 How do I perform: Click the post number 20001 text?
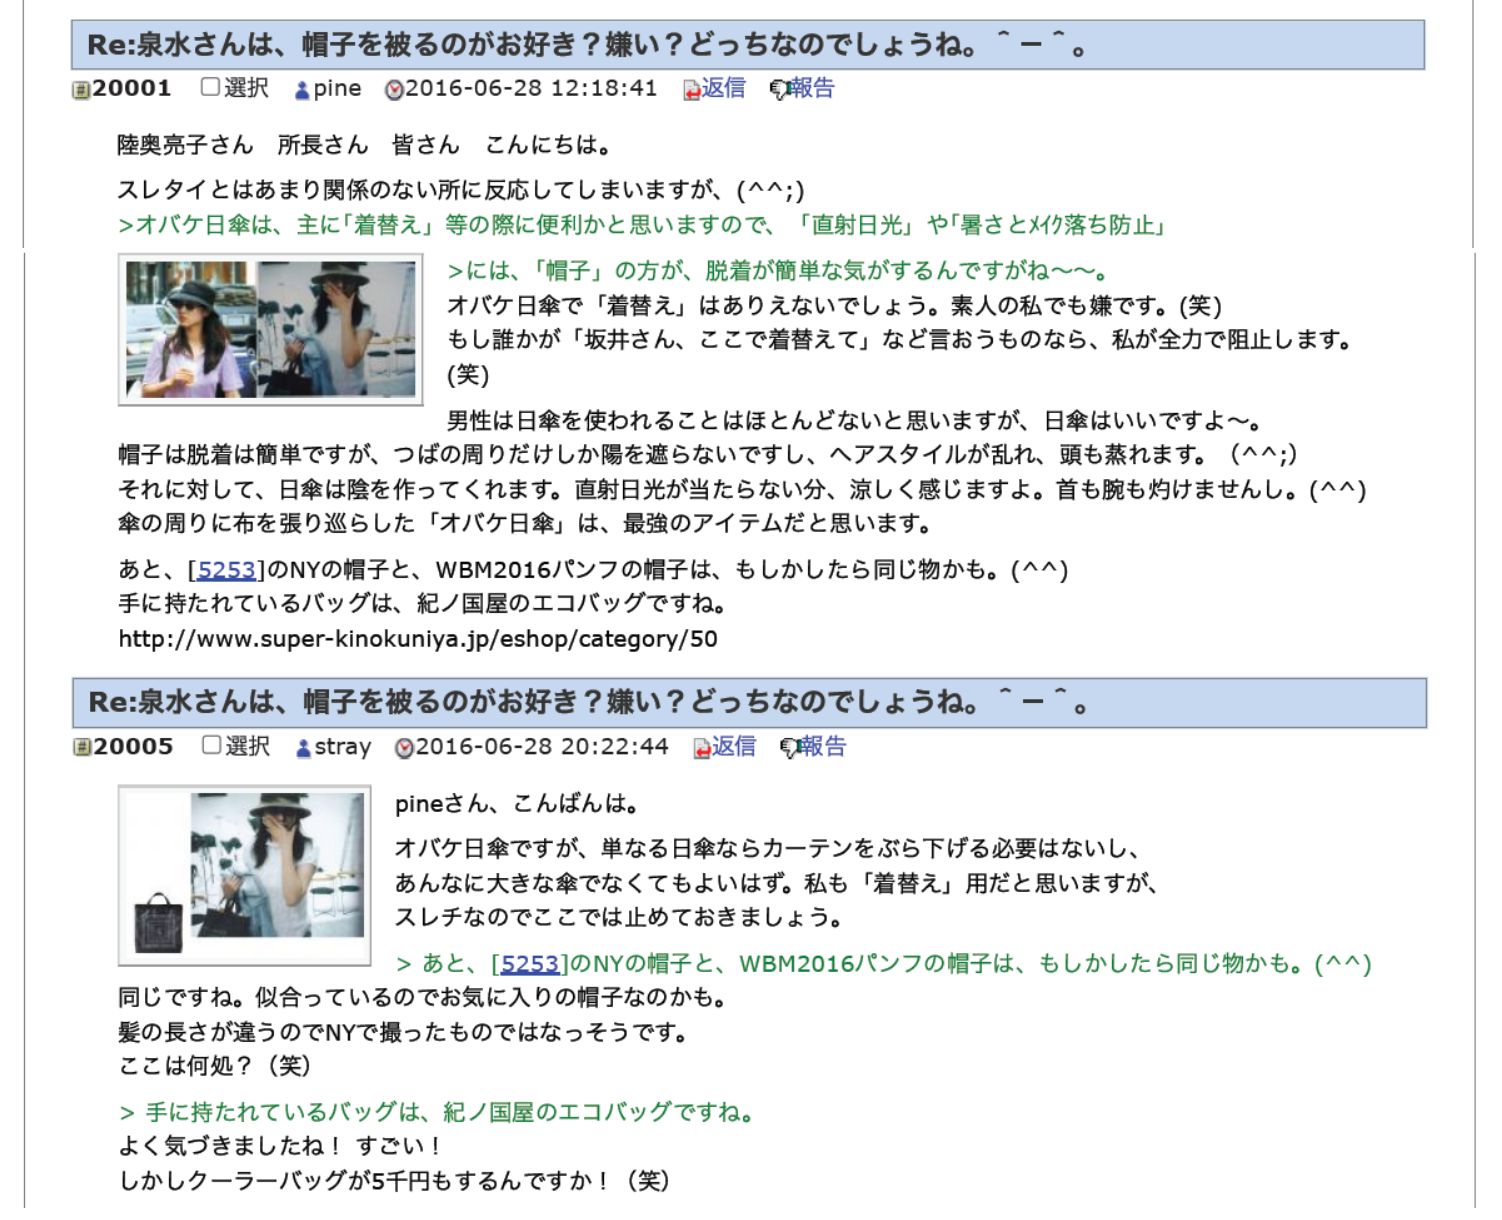click(x=132, y=88)
